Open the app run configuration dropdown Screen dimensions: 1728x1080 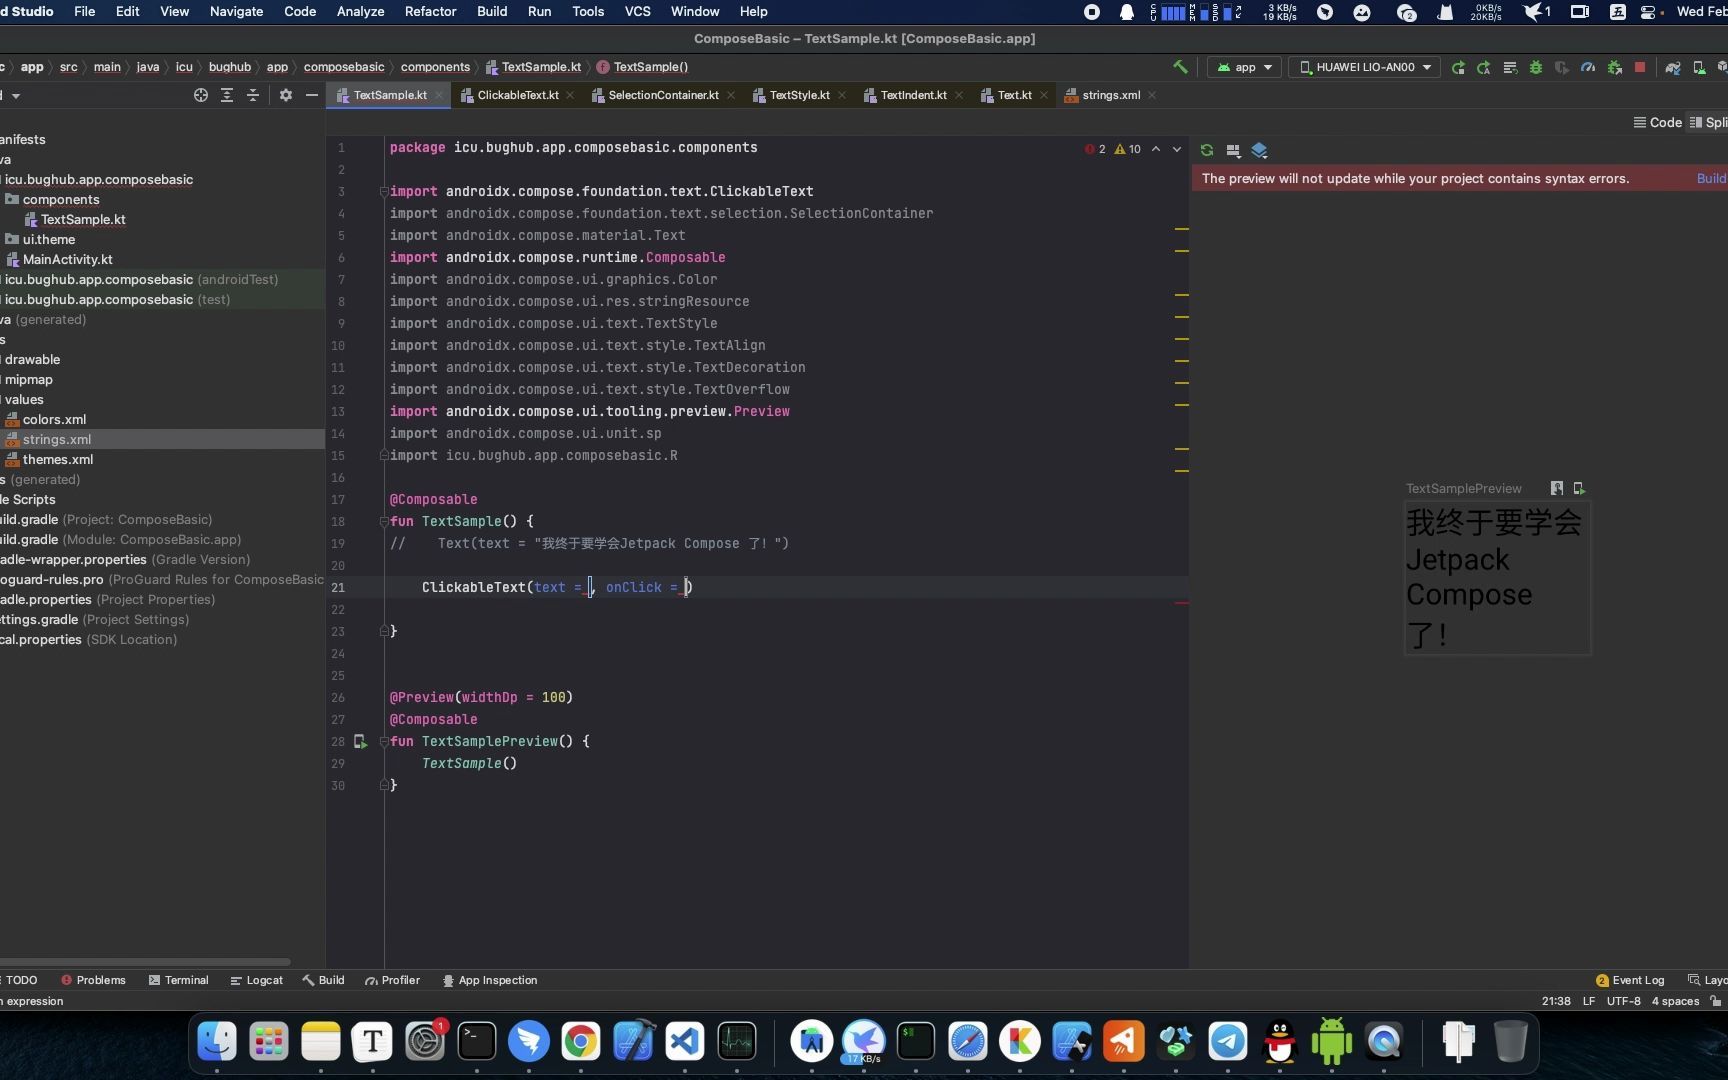point(1243,67)
